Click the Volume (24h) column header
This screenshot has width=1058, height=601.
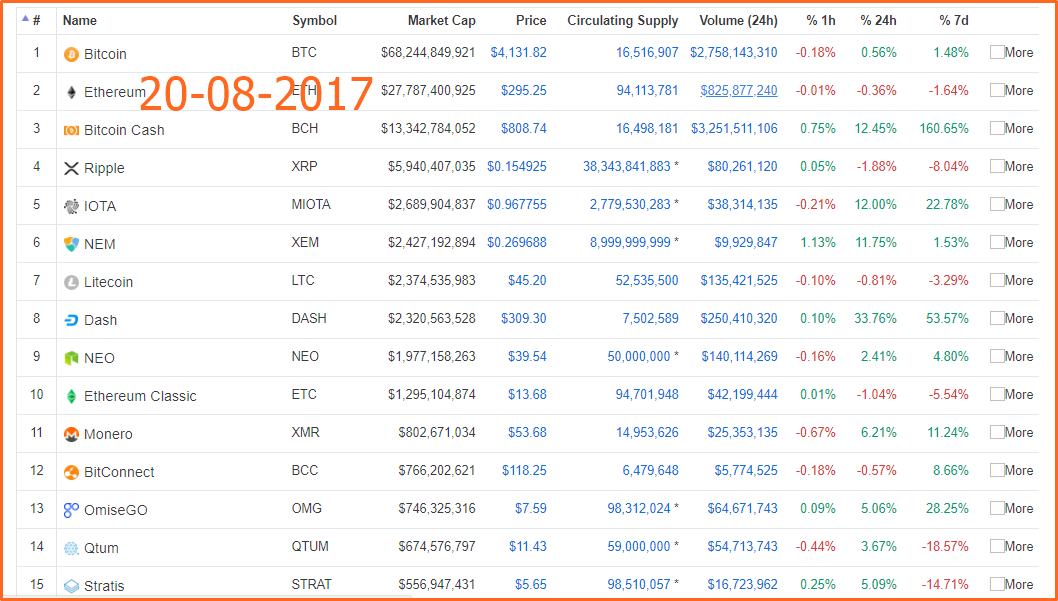738,21
